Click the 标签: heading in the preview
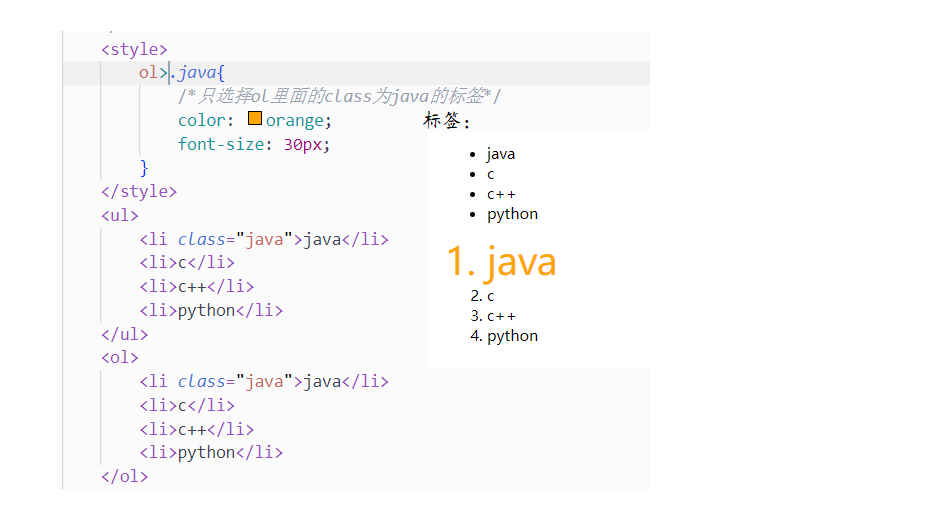 click(x=447, y=121)
